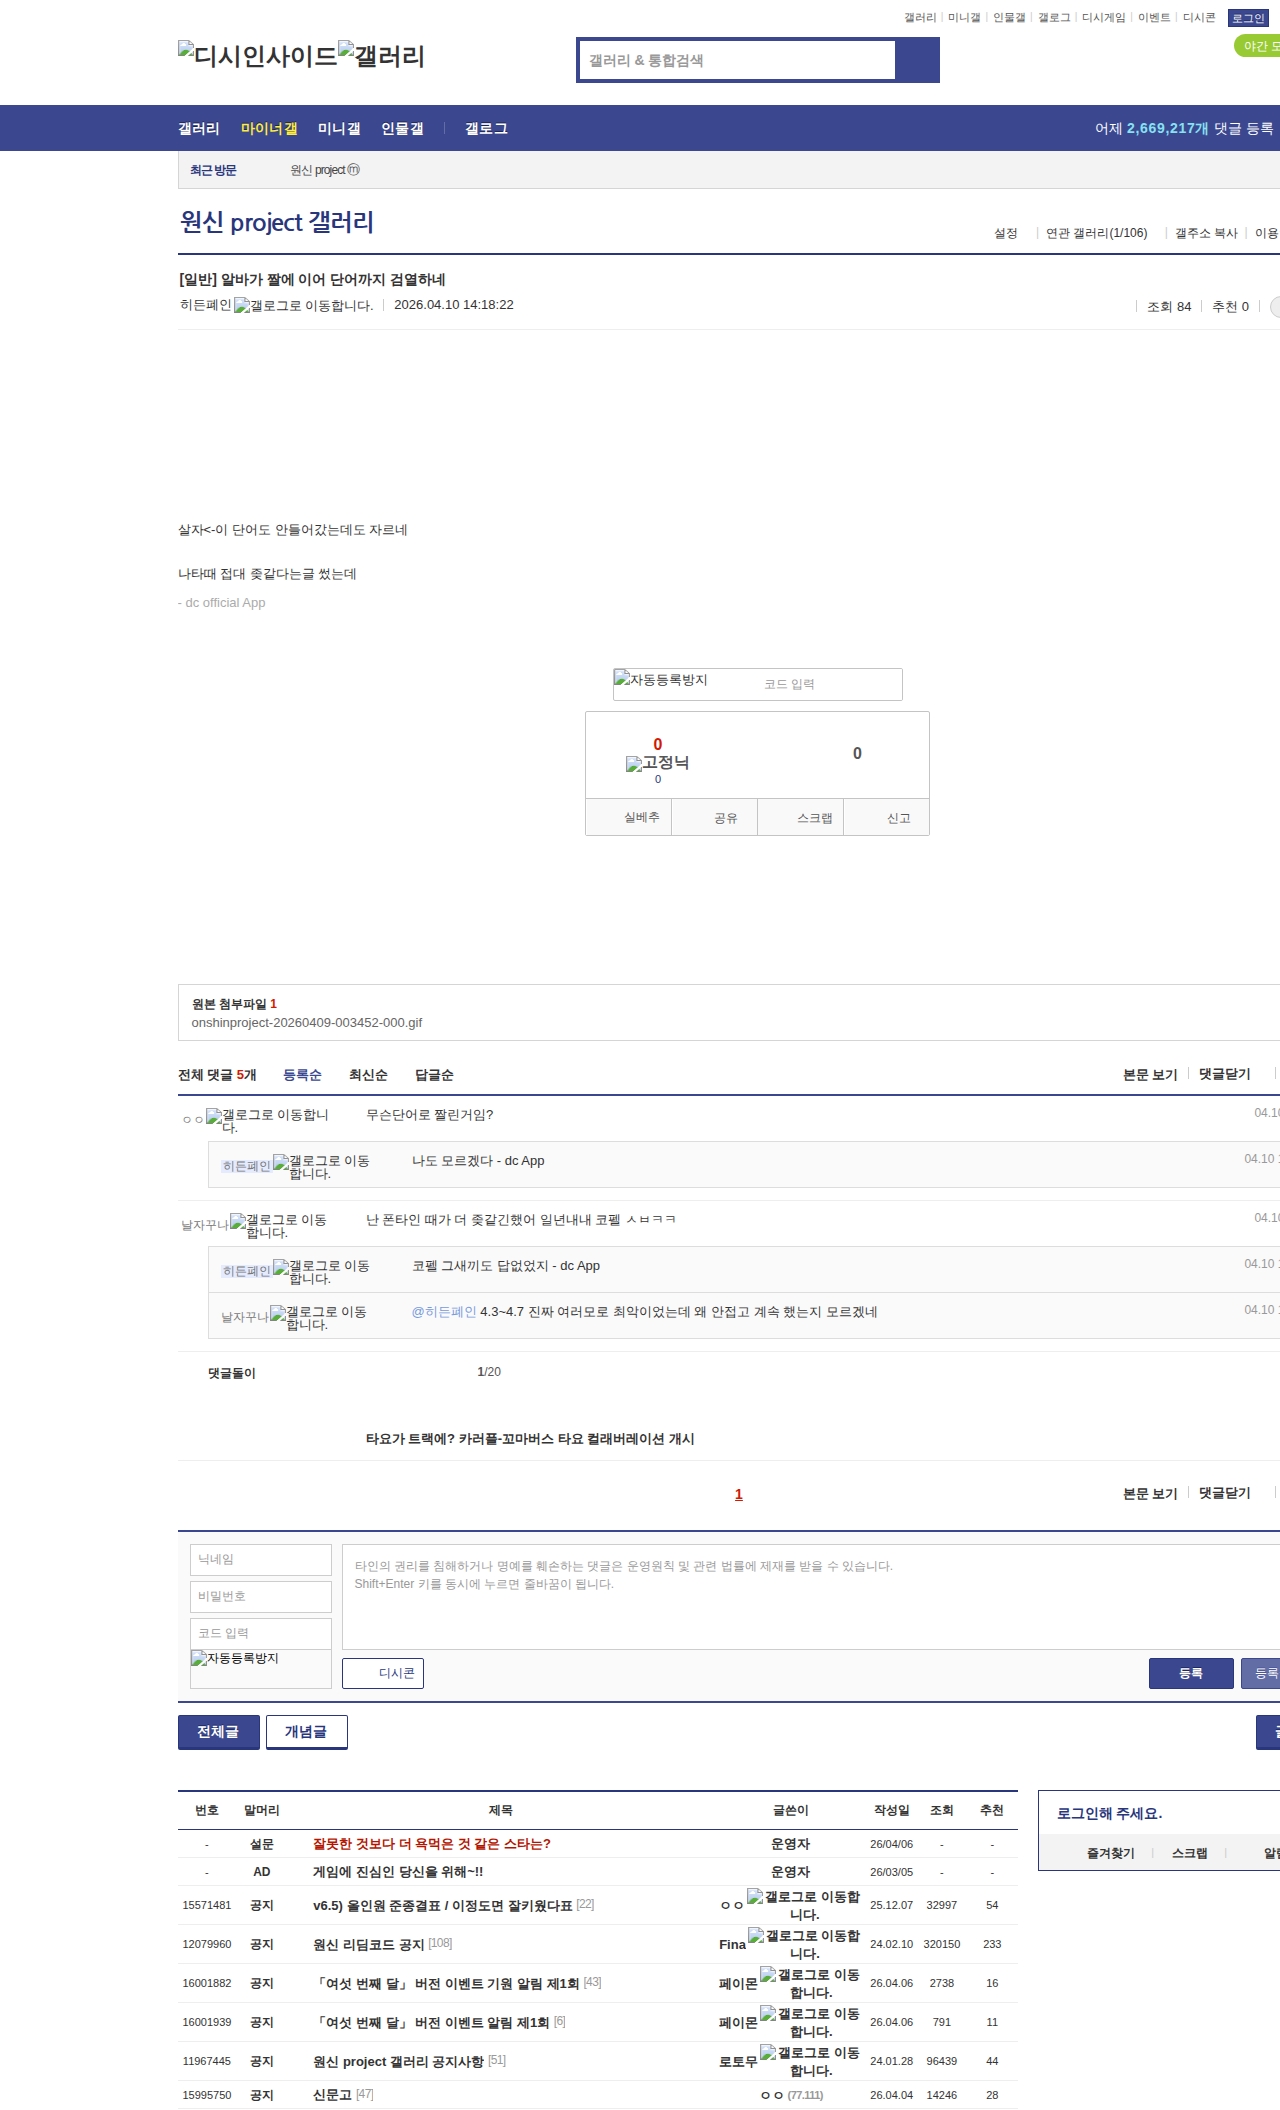This screenshot has width=1280, height=2110.
Task: Expand the 댓글돌이 section
Action: click(x=232, y=1373)
